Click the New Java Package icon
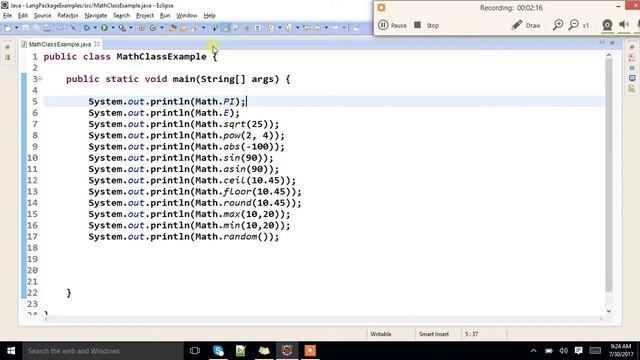 (141, 28)
